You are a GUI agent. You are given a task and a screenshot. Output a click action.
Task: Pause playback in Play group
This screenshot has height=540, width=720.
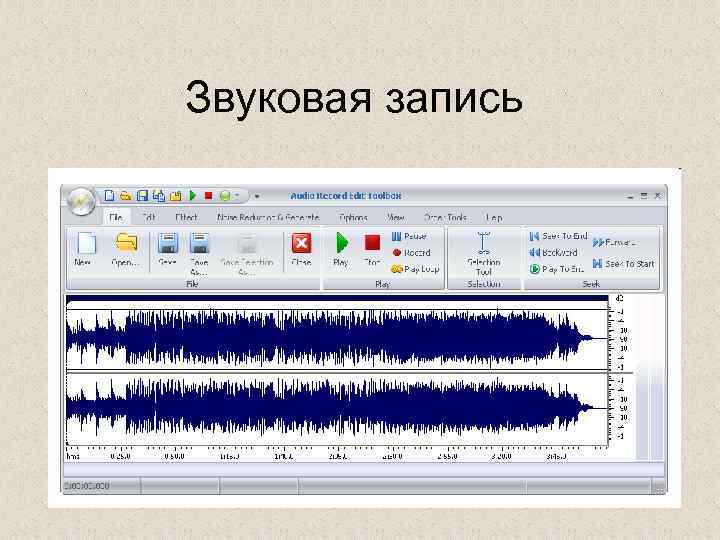[409, 236]
